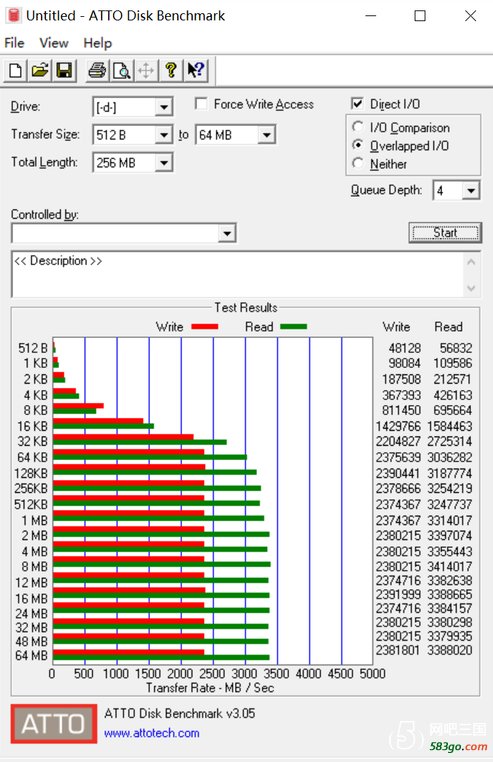Click the yellow question mark About icon
Image resolution: width=493 pixels, height=762 pixels.
click(x=171, y=71)
